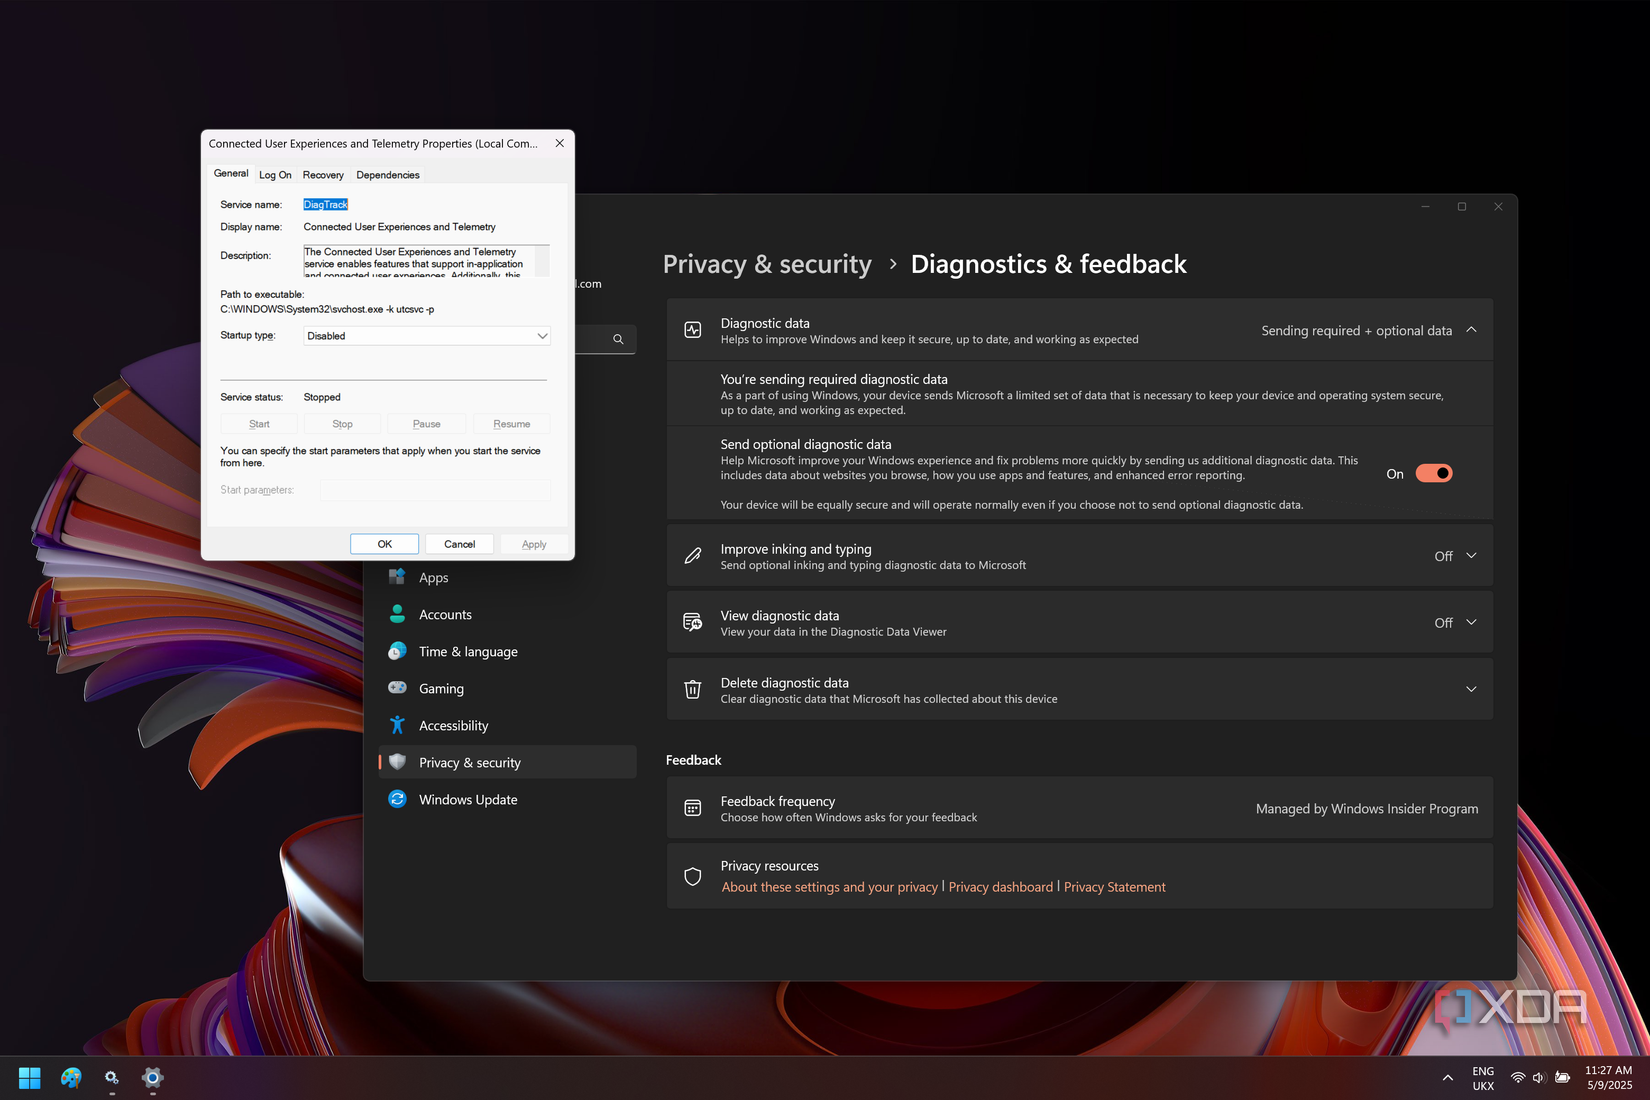Image resolution: width=1650 pixels, height=1100 pixels.
Task: Open the Accounts section in Settings sidebar
Action: pos(445,614)
